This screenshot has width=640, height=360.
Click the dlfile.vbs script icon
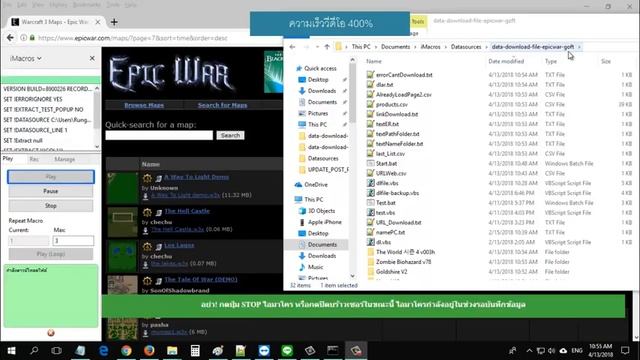click(370, 183)
